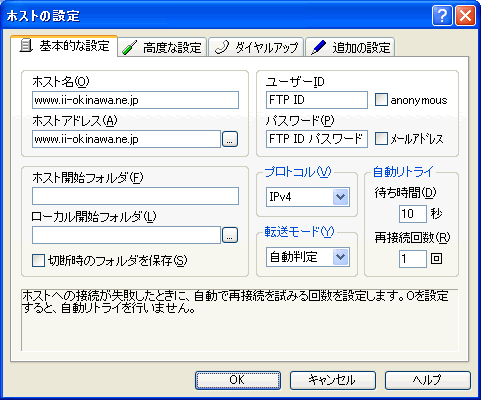Open the ダイヤルアップ tab
The width and height of the screenshot is (481, 400).
coord(256,47)
